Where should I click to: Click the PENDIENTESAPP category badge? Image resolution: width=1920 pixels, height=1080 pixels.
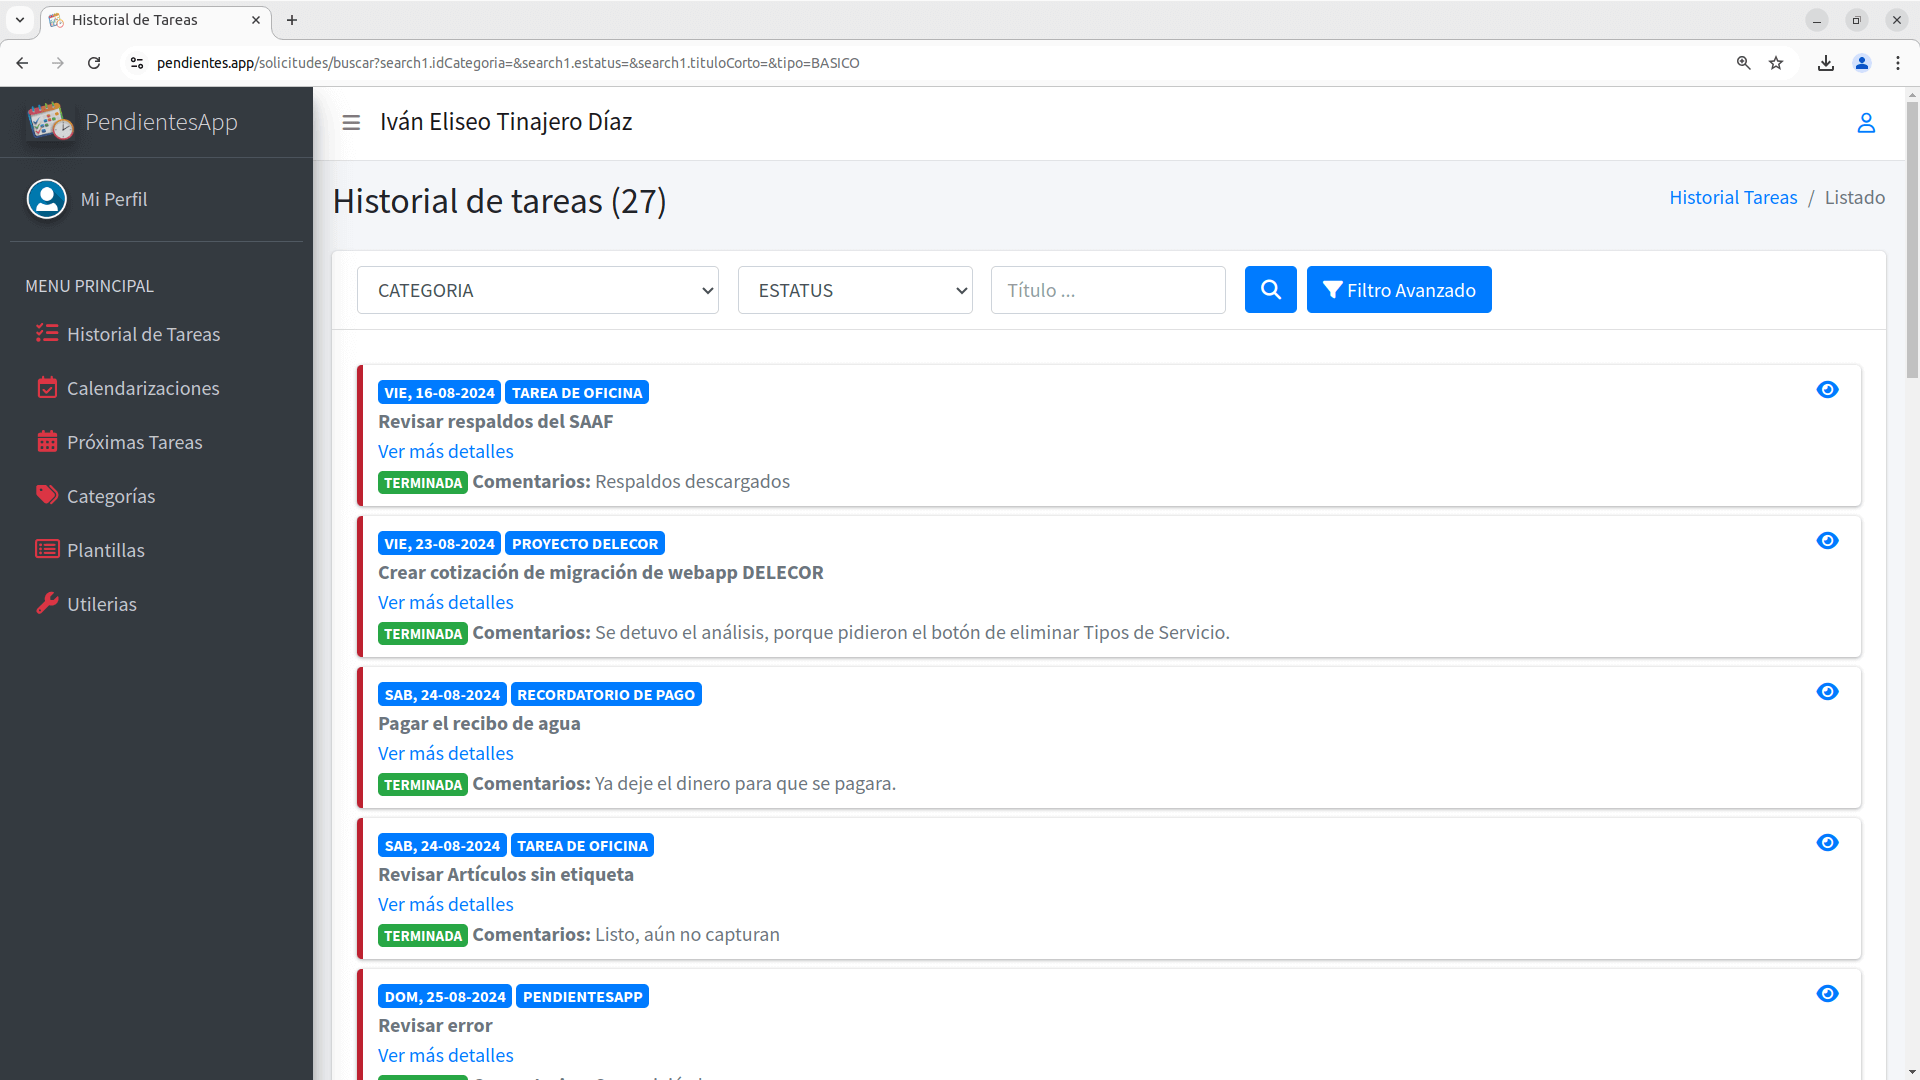point(582,997)
